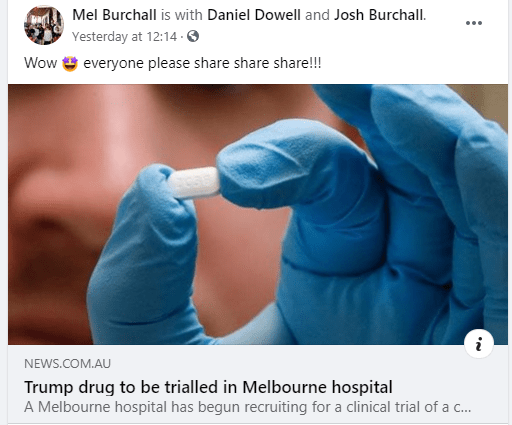Click the word 'Wow' in post

coord(40,63)
